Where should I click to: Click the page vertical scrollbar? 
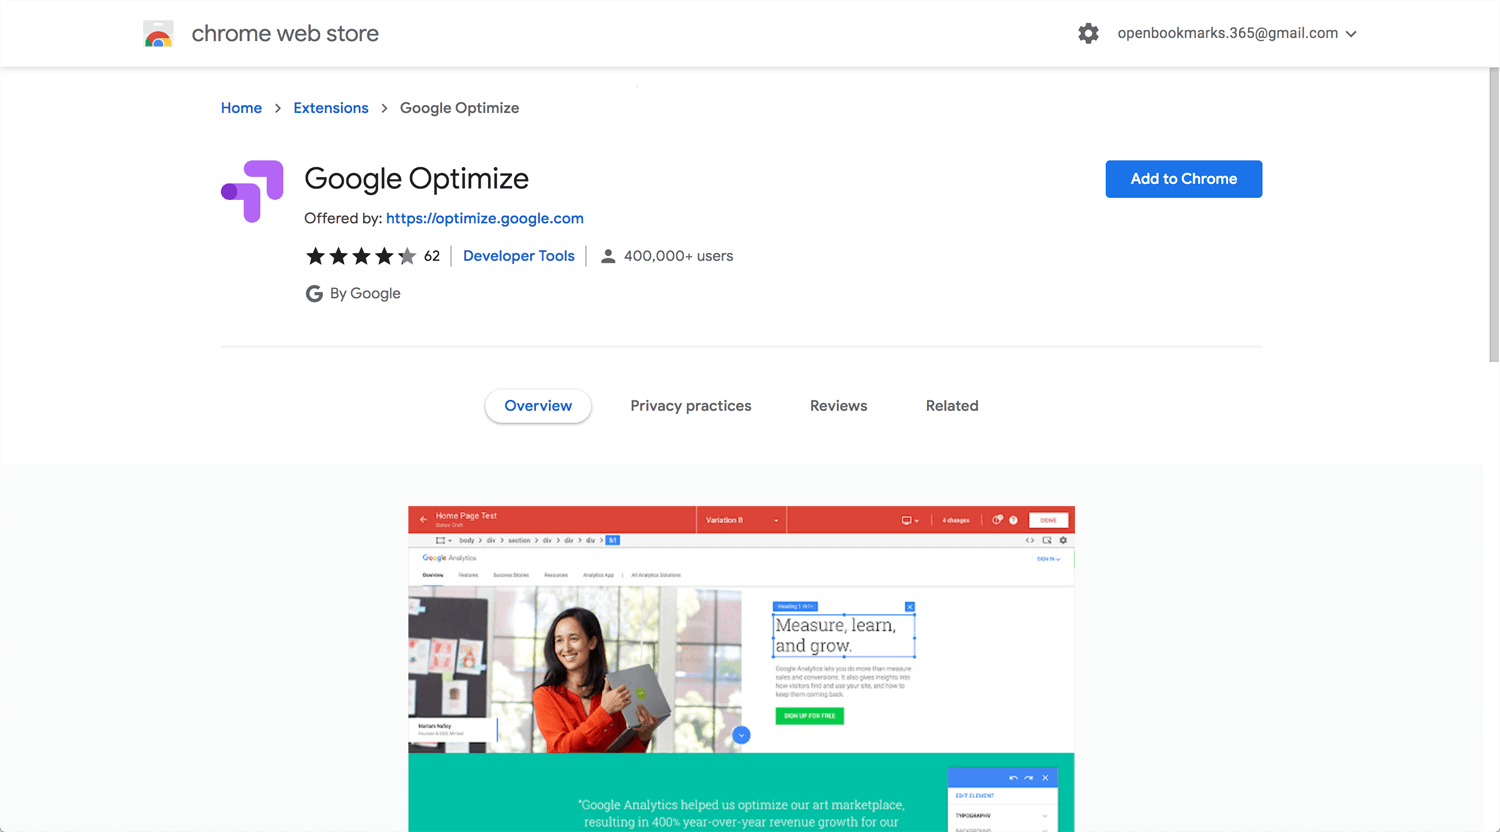(1494, 215)
